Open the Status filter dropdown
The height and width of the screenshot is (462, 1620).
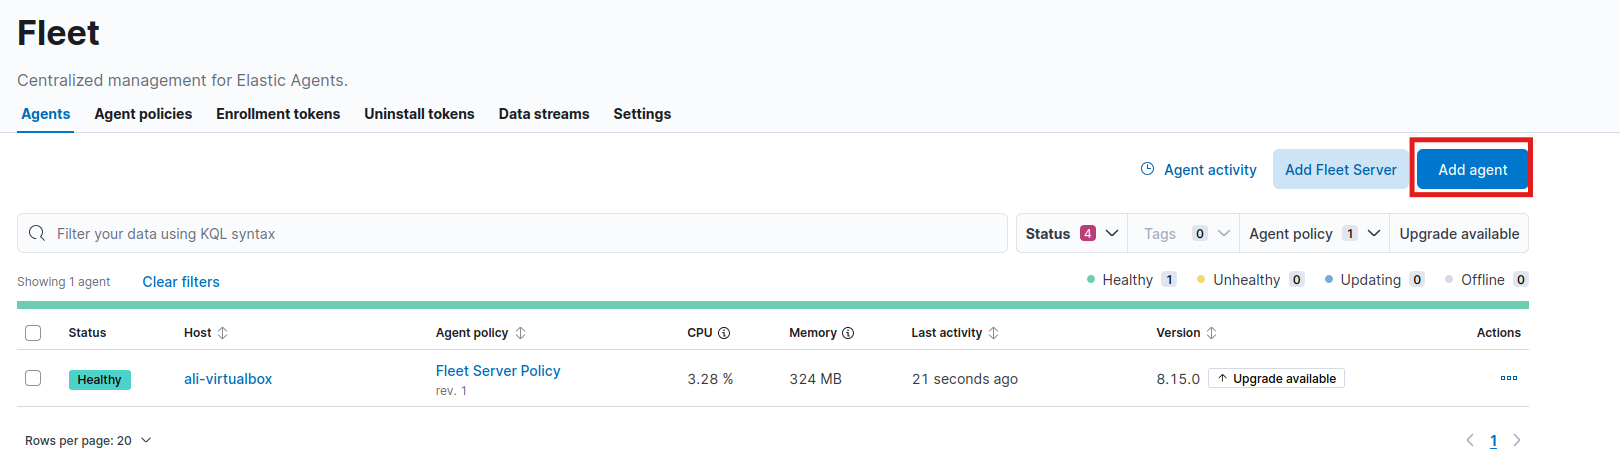point(1072,233)
